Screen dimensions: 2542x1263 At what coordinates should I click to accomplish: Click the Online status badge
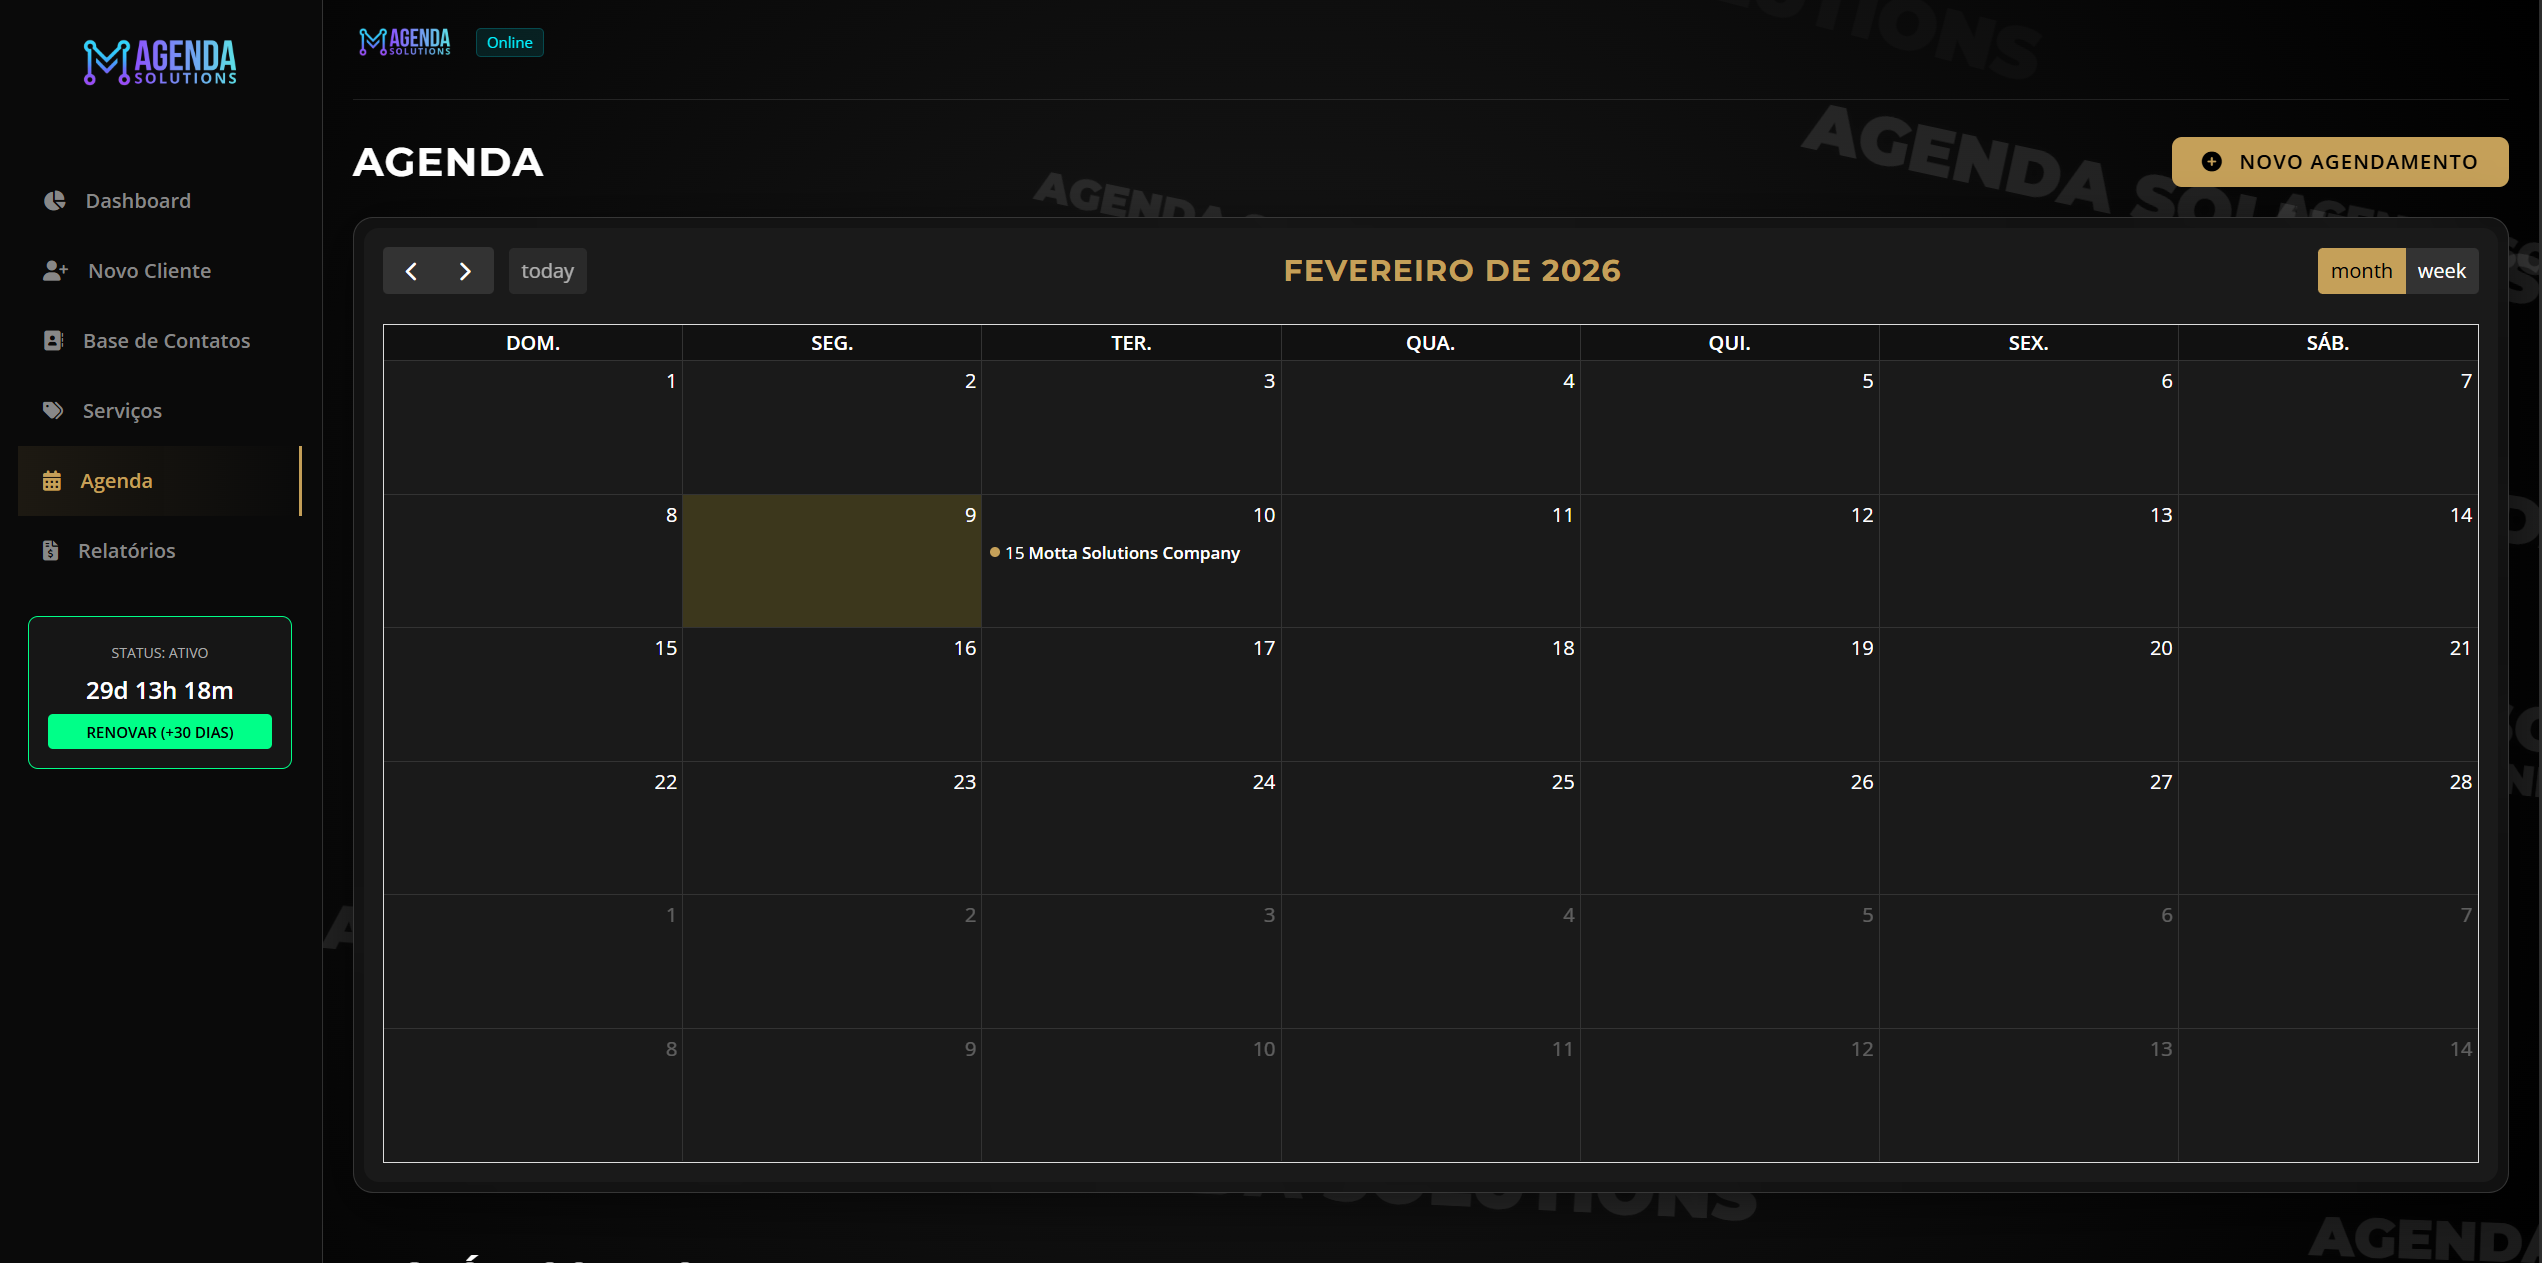coord(509,42)
